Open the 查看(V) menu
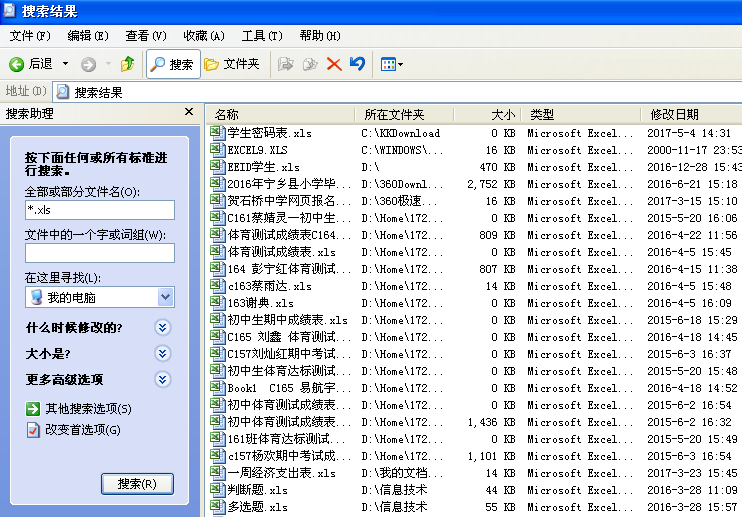This screenshot has width=742, height=517. (146, 36)
